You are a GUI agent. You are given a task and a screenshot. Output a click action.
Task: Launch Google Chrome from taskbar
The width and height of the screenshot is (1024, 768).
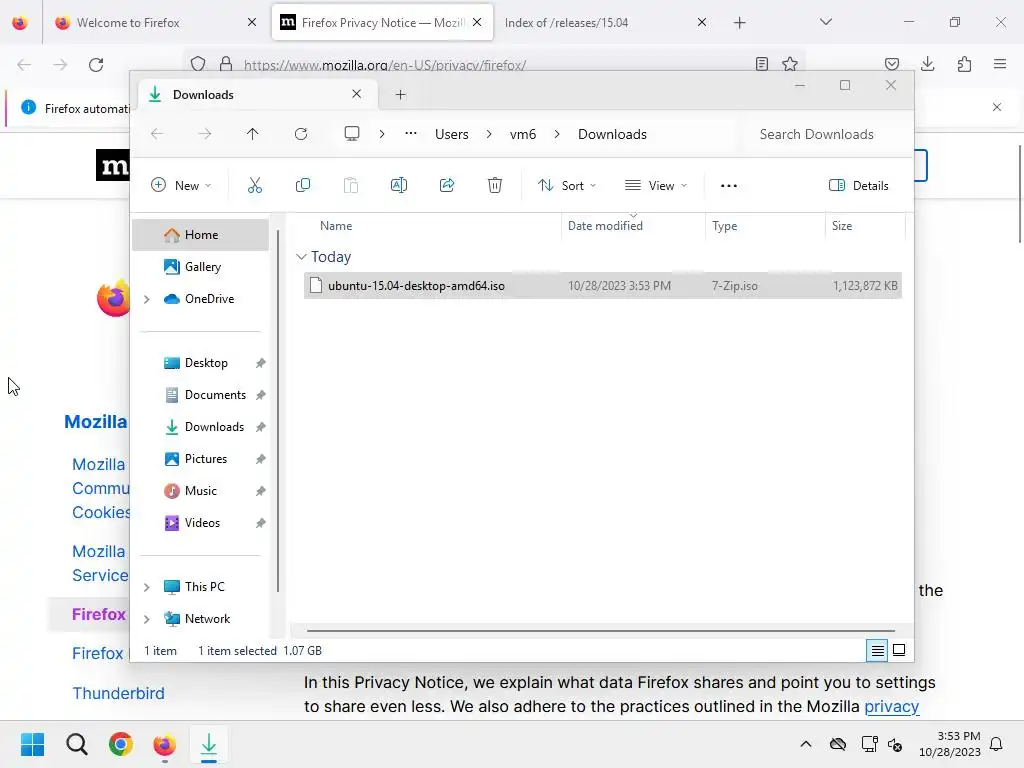(x=121, y=744)
